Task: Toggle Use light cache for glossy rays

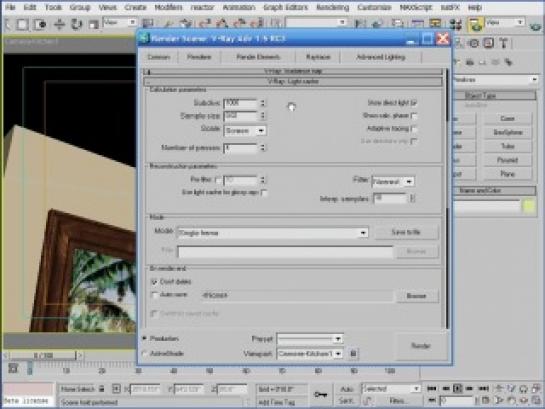Action: [264, 192]
